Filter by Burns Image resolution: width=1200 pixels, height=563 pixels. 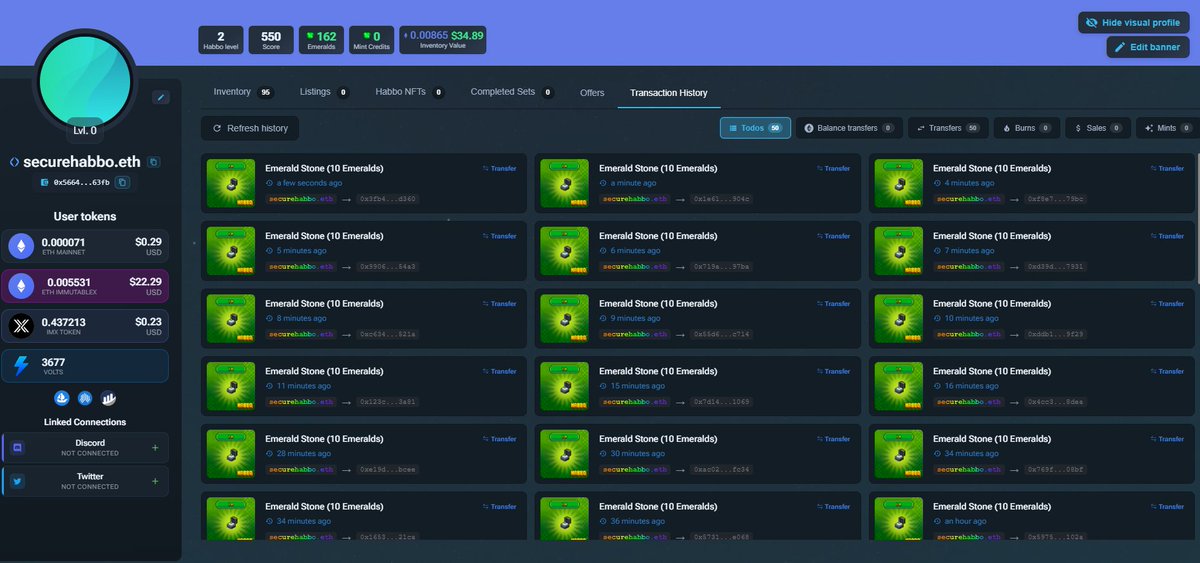1027,128
